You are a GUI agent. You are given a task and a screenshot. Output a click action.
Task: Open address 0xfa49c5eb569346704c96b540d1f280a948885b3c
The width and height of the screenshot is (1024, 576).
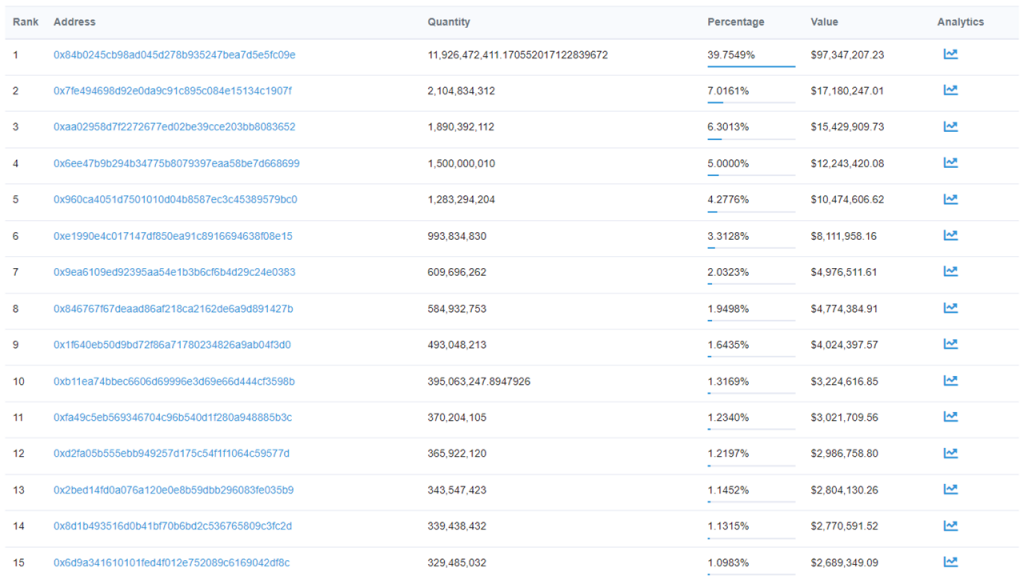172,417
